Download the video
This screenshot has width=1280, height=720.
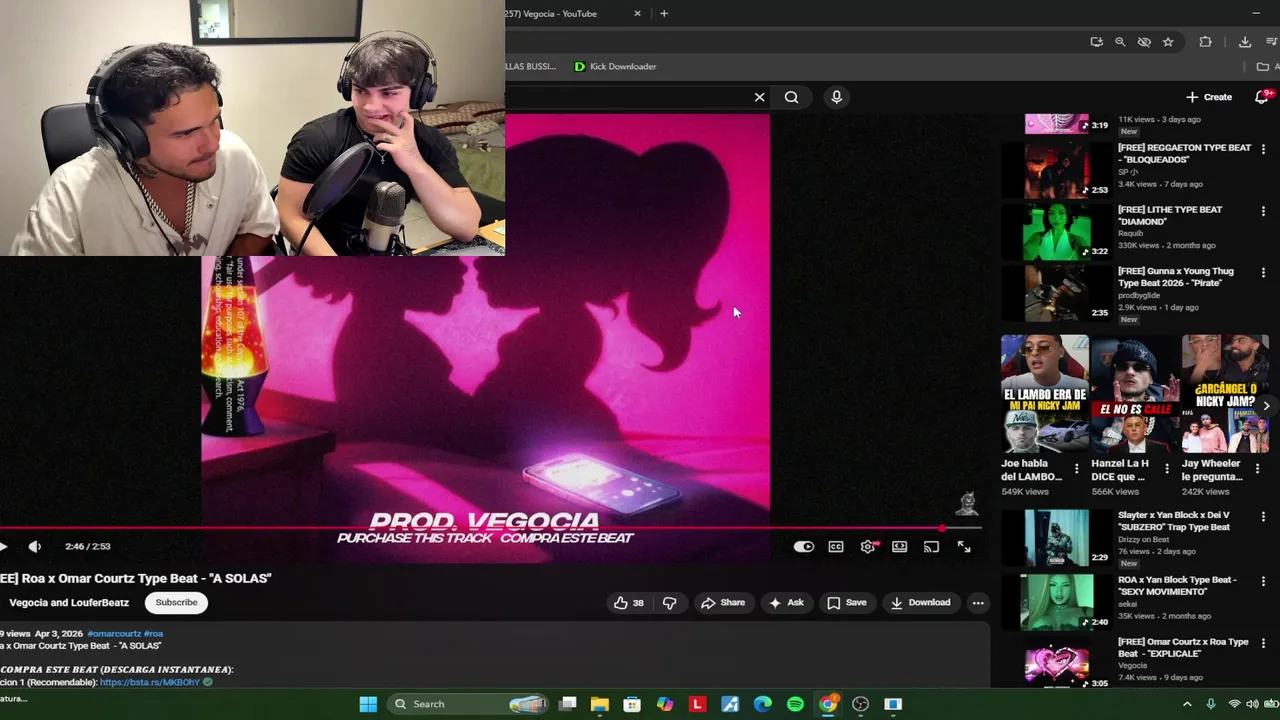coord(920,602)
